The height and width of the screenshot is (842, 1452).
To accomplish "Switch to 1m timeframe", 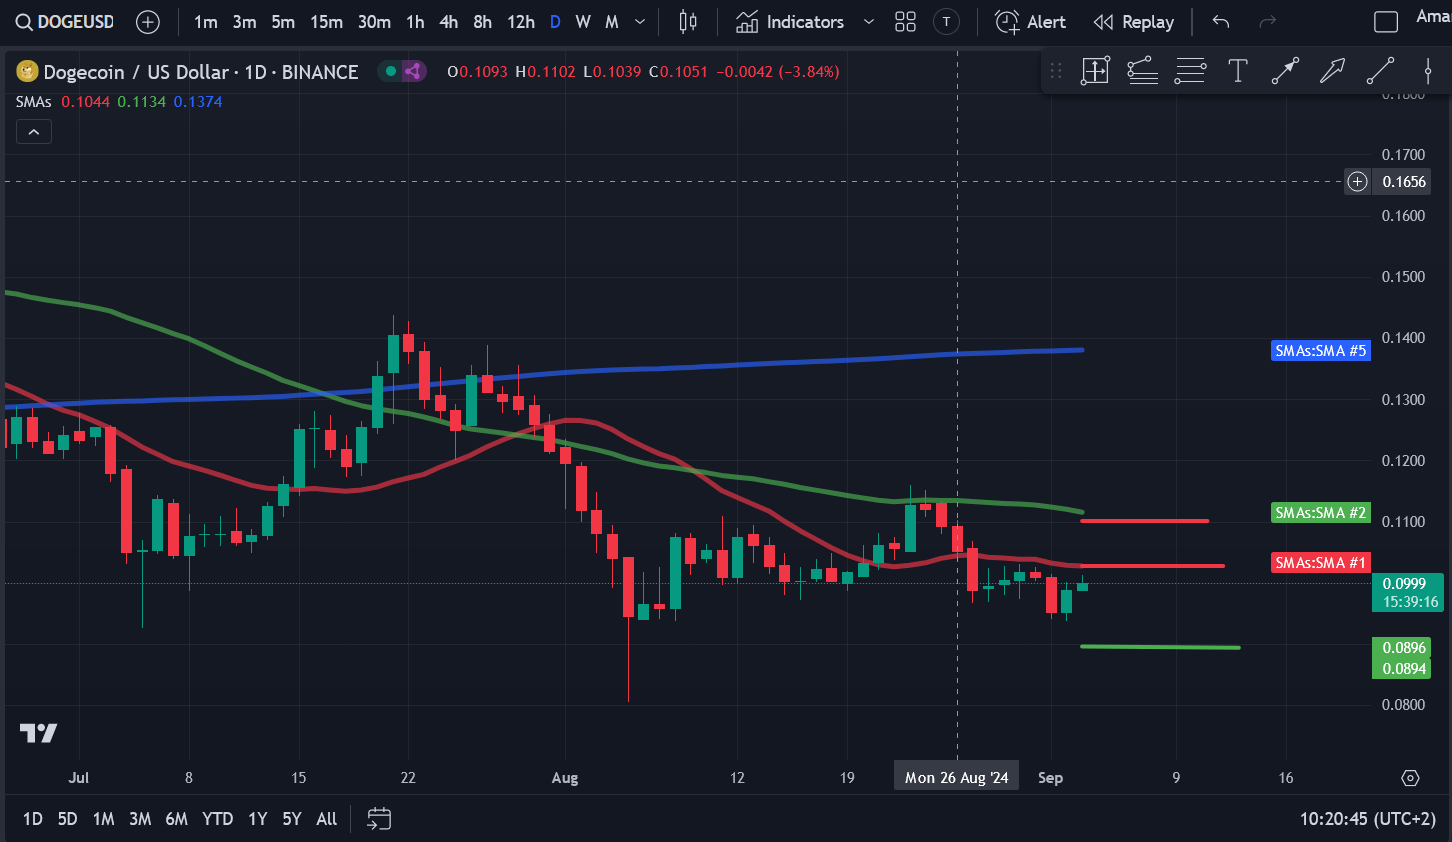I will click(x=206, y=22).
